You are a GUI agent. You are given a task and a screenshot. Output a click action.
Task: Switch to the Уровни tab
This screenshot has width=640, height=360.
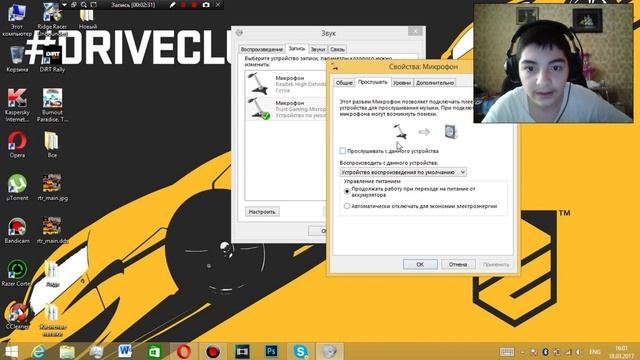tap(402, 82)
